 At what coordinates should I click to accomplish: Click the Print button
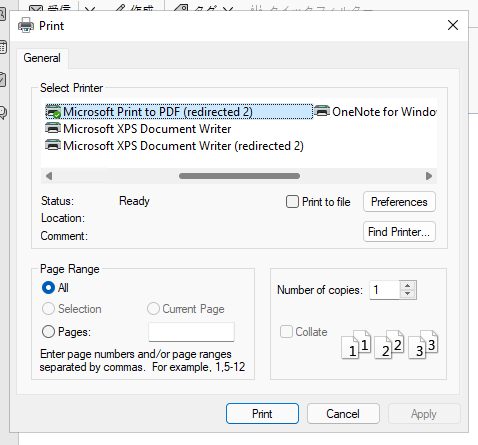tap(262, 414)
